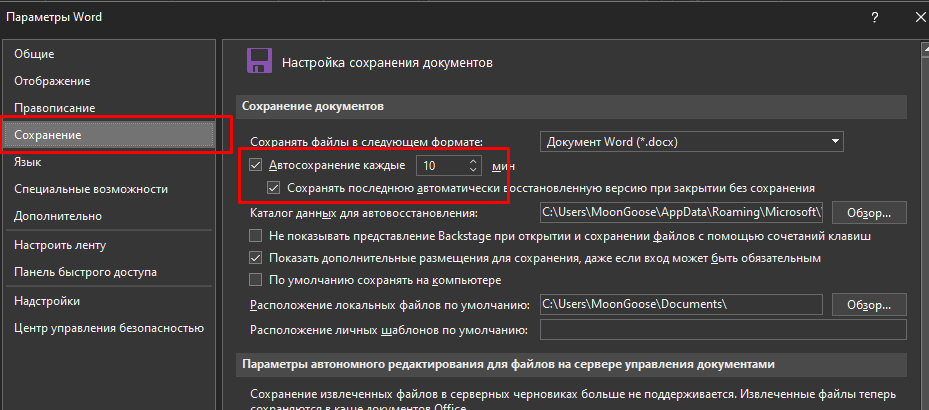Screen dimensions: 929x410
Task: Increase autosave interval with the up arrow
Action: point(473,161)
